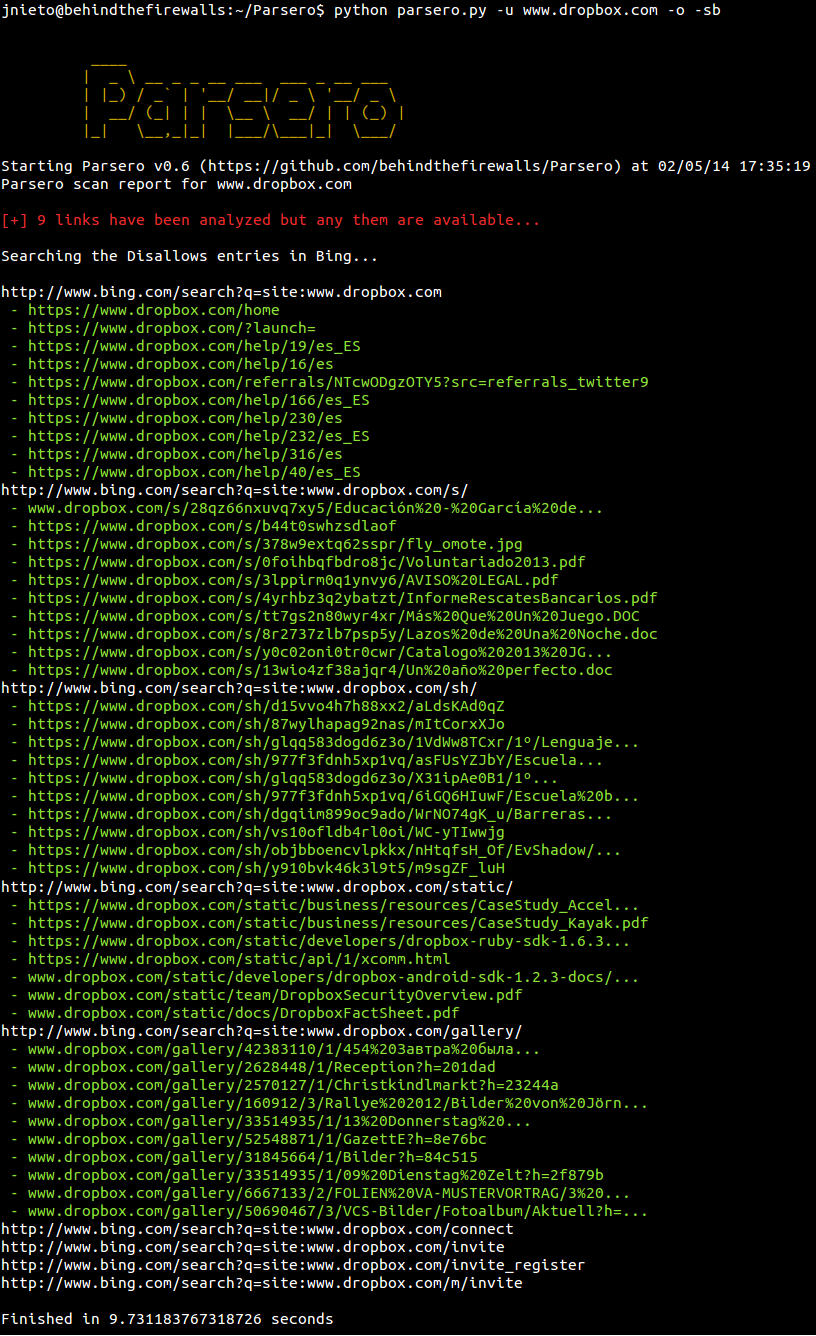
Task: Open the gallery FOLIEN VA-MUSTERVORTRAG link
Action: tap(329, 1192)
